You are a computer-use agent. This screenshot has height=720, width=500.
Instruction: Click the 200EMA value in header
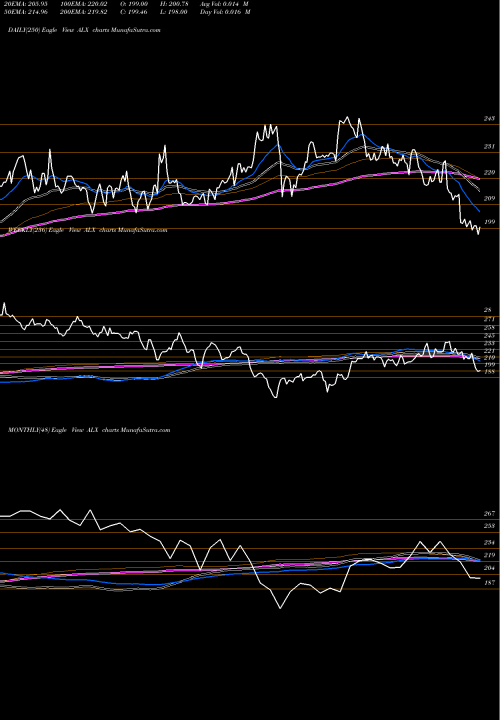(x=83, y=11)
